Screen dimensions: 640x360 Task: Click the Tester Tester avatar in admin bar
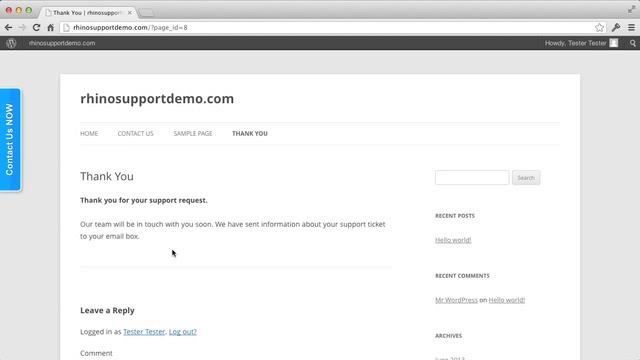[x=613, y=43]
